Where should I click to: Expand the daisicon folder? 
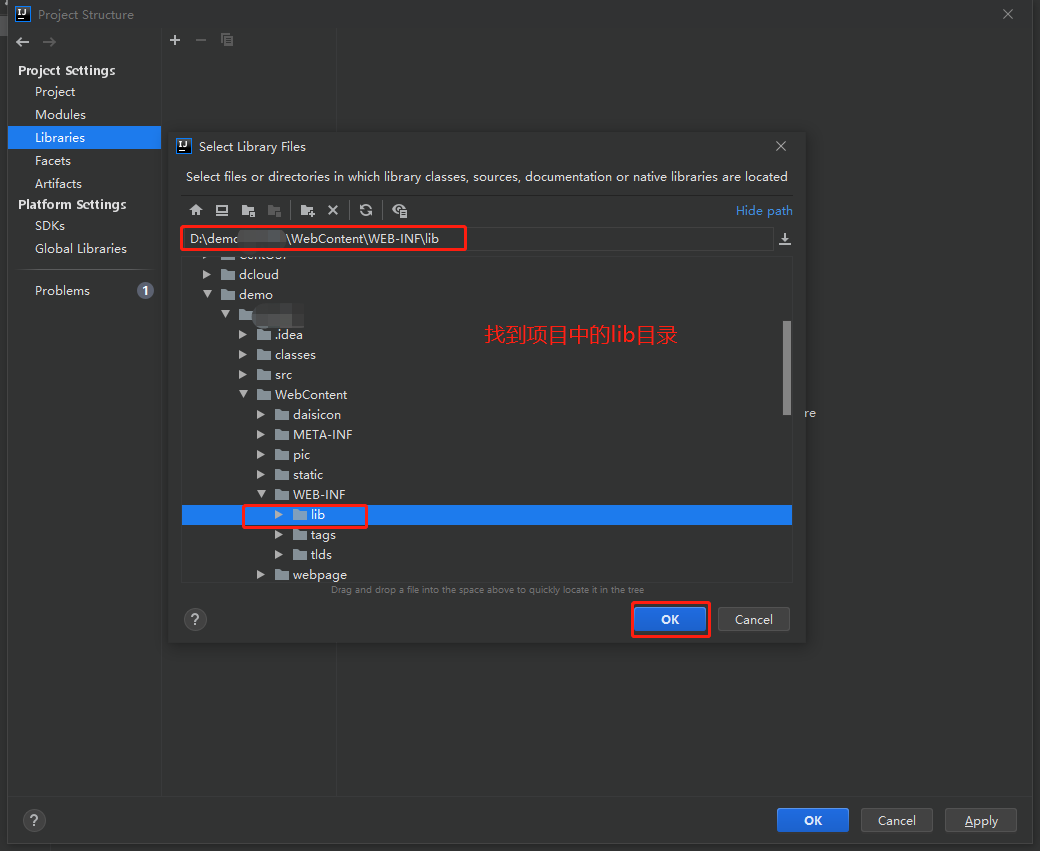[x=261, y=415]
